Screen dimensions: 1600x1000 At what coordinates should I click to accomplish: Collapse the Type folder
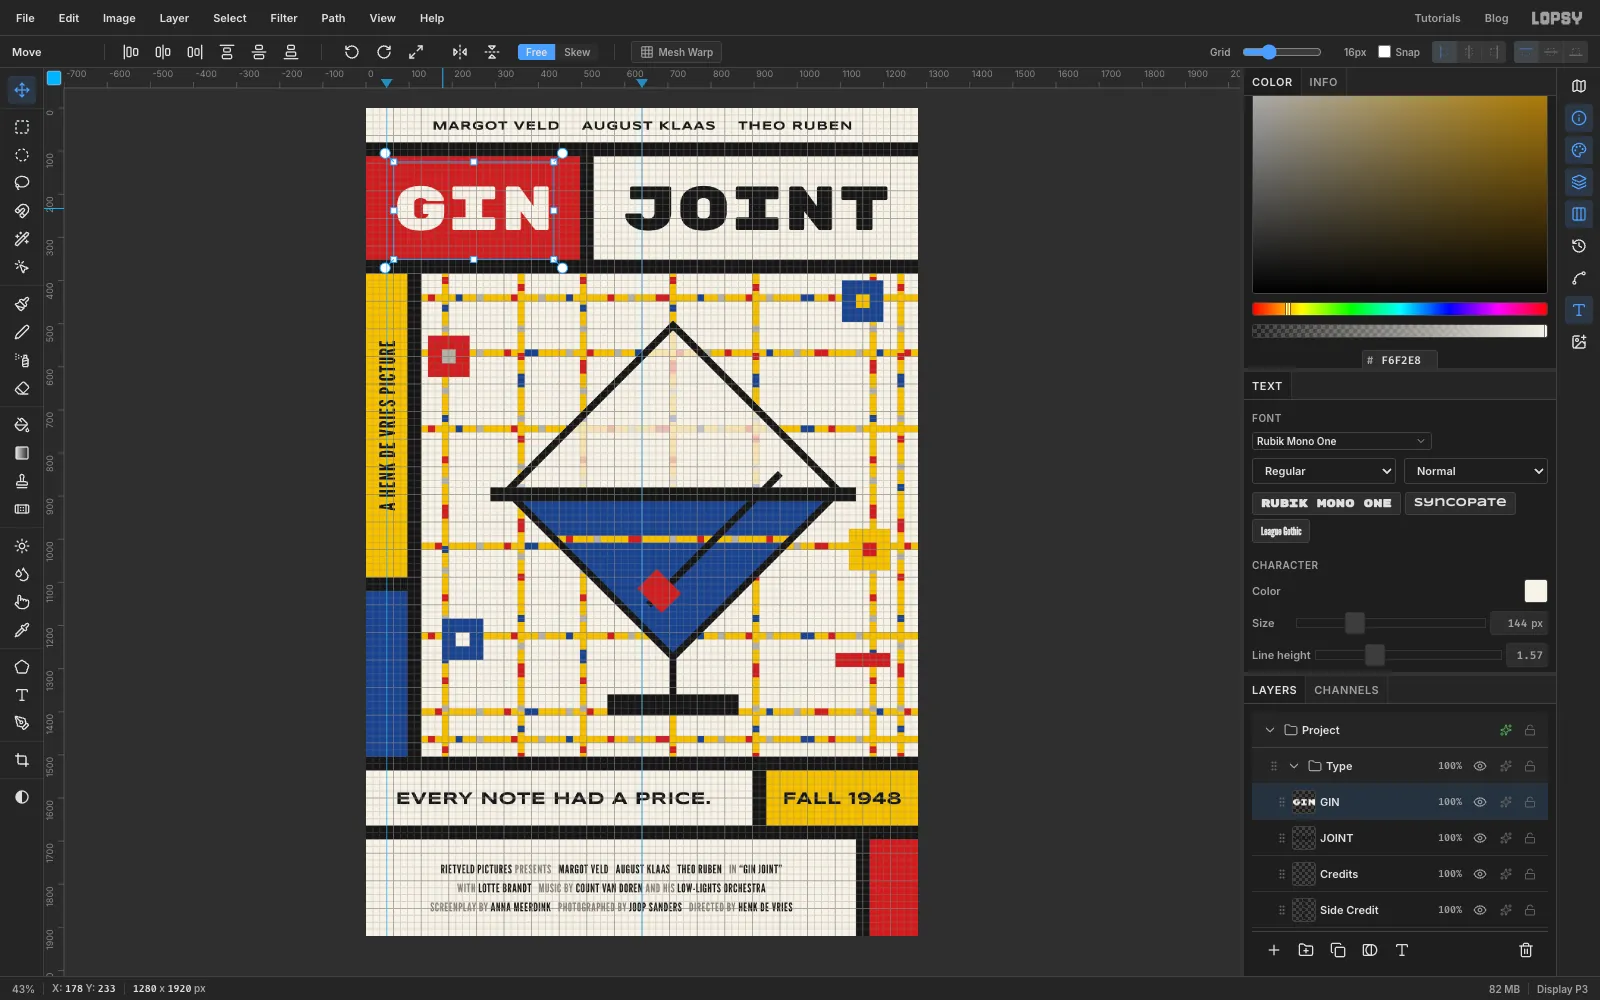[x=1294, y=766]
